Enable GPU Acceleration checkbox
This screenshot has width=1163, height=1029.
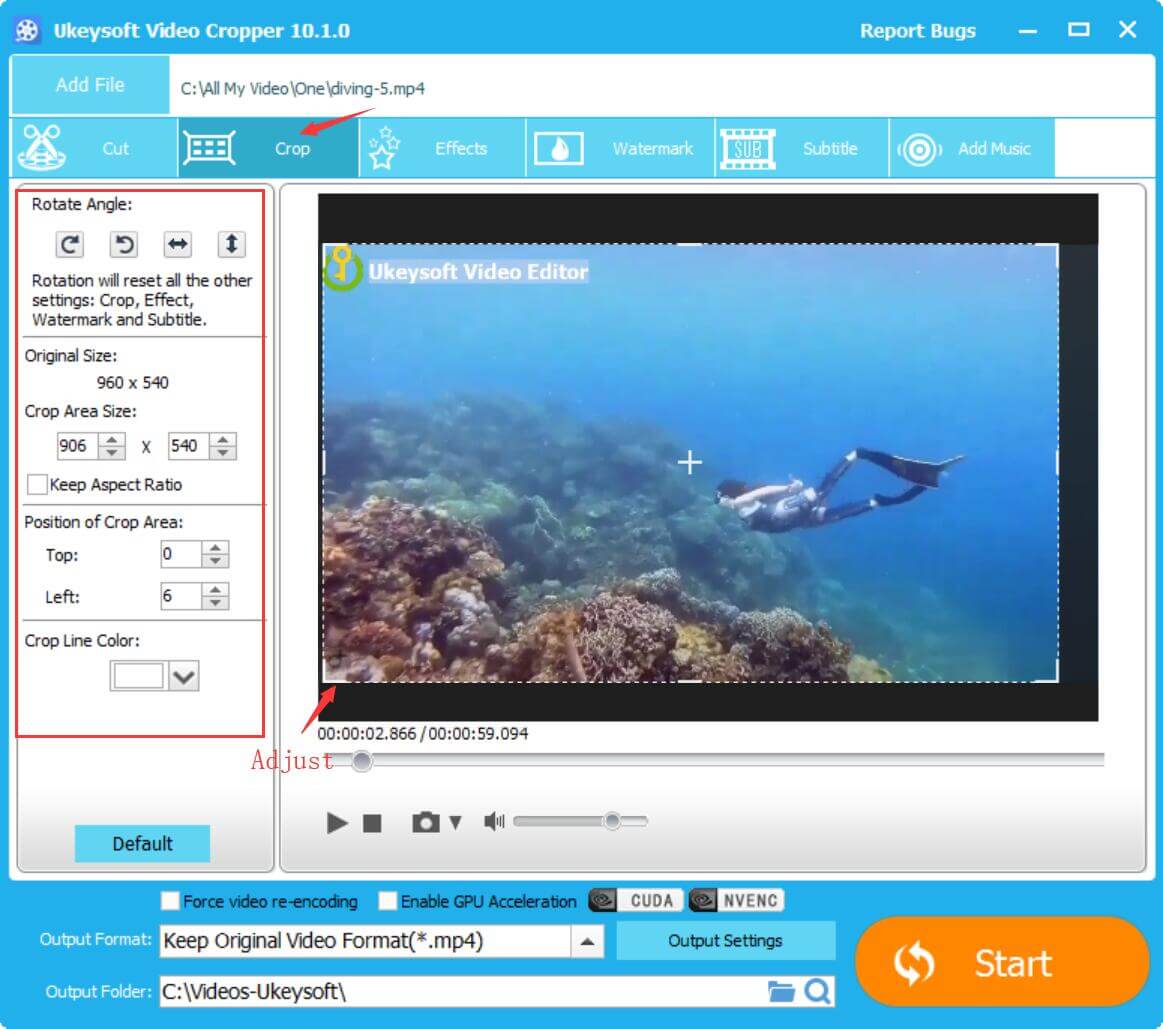pyautogui.click(x=387, y=901)
